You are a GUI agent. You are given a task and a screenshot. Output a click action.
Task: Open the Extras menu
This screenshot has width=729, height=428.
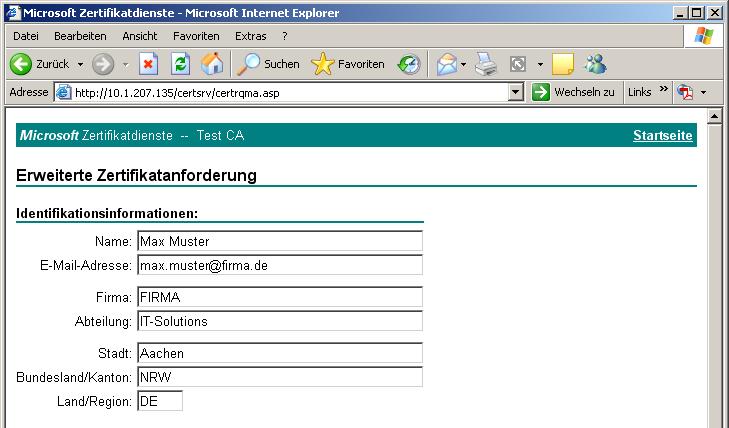(x=250, y=36)
